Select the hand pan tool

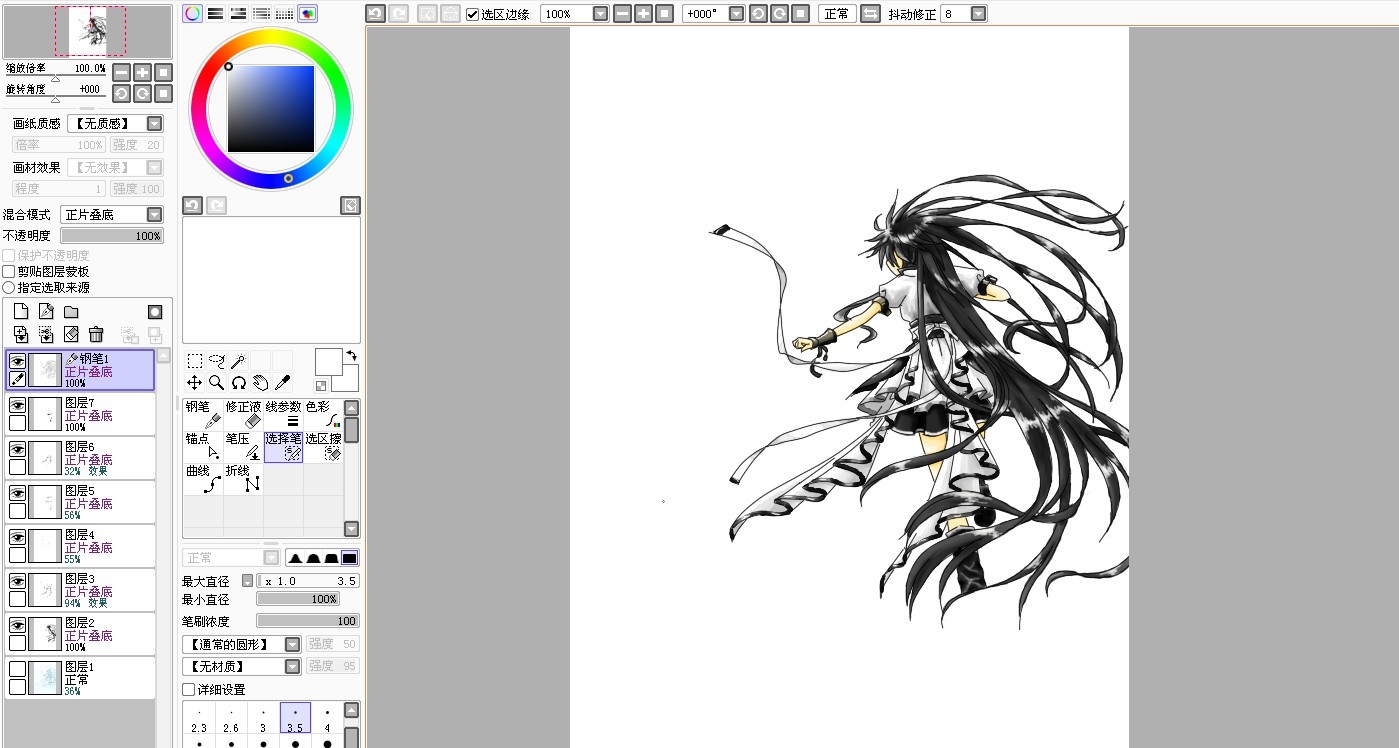click(x=260, y=382)
